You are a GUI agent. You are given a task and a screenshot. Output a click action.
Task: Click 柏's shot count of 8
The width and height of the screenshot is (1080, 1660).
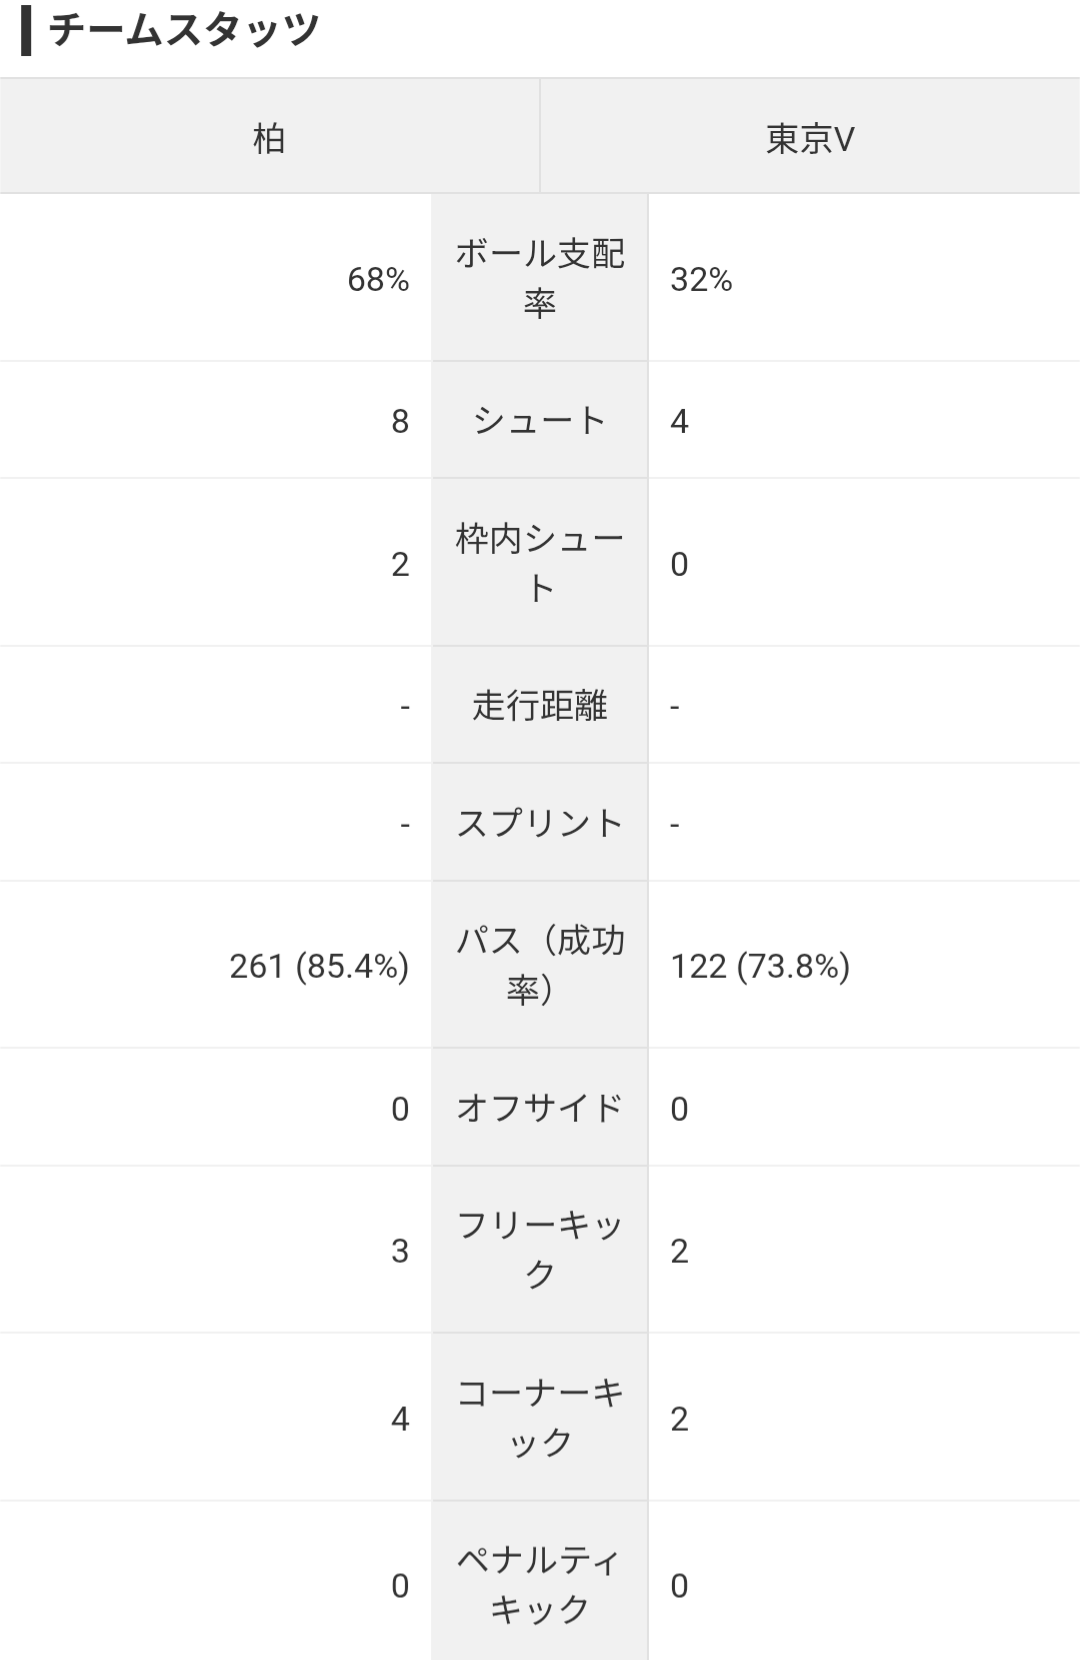pos(400,422)
